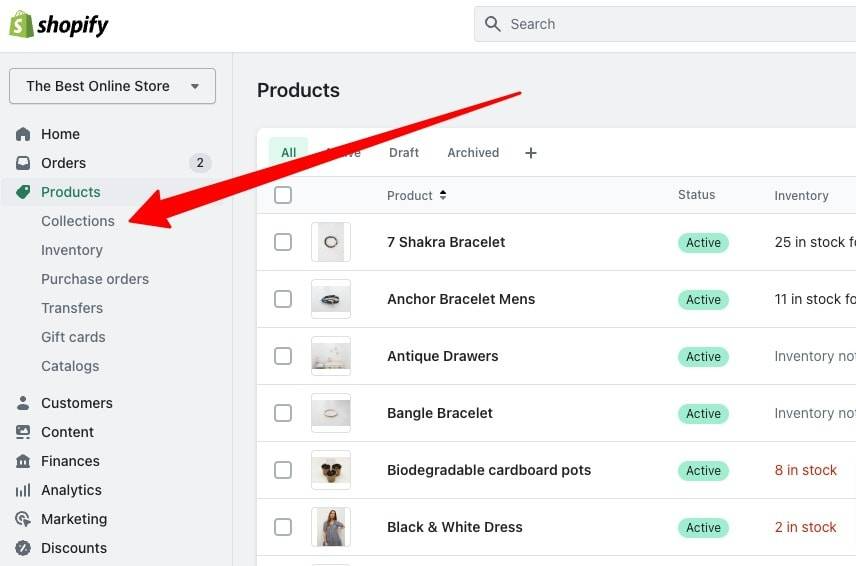The height and width of the screenshot is (566, 856).
Task: Click the Marketing target icon
Action: click(23, 519)
